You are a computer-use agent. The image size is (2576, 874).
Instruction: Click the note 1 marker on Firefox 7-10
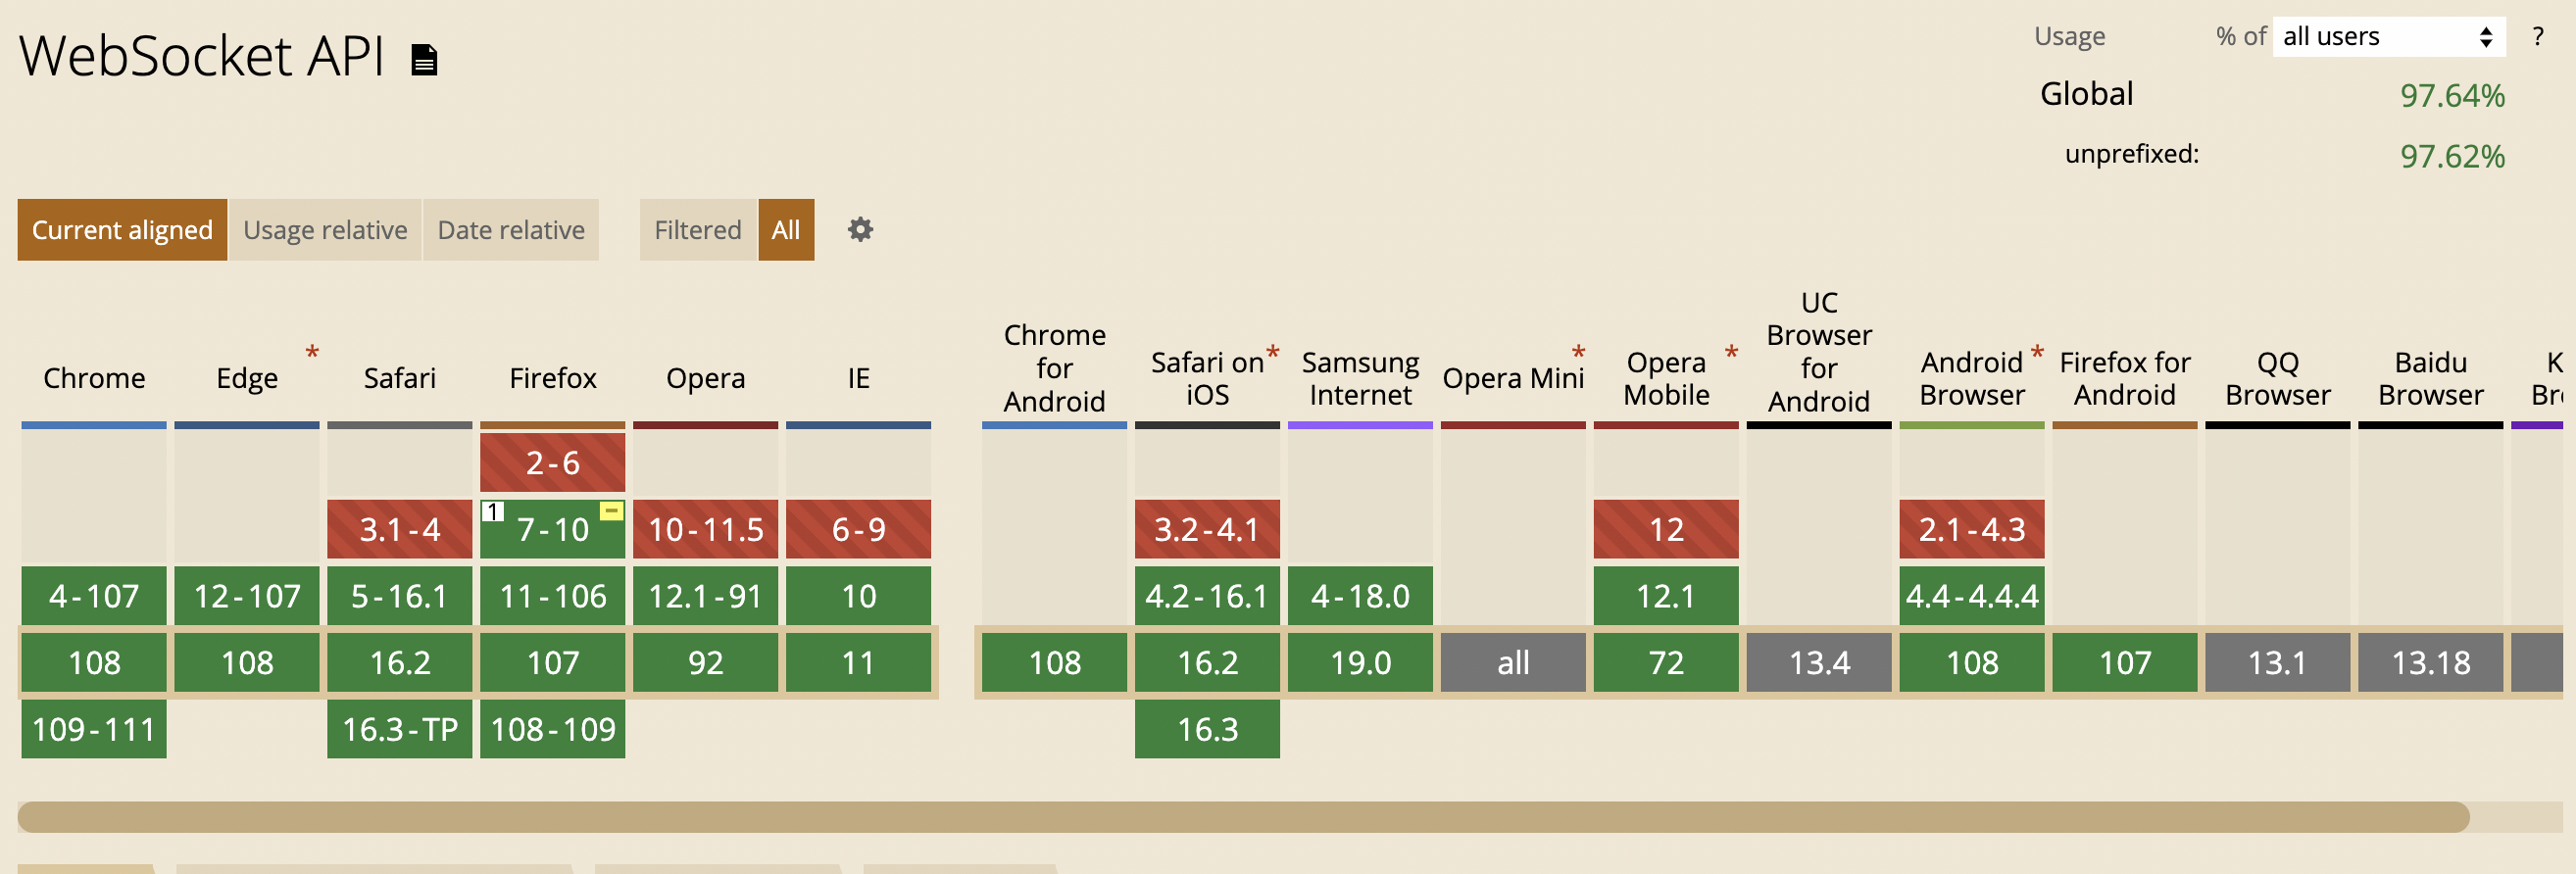[492, 512]
